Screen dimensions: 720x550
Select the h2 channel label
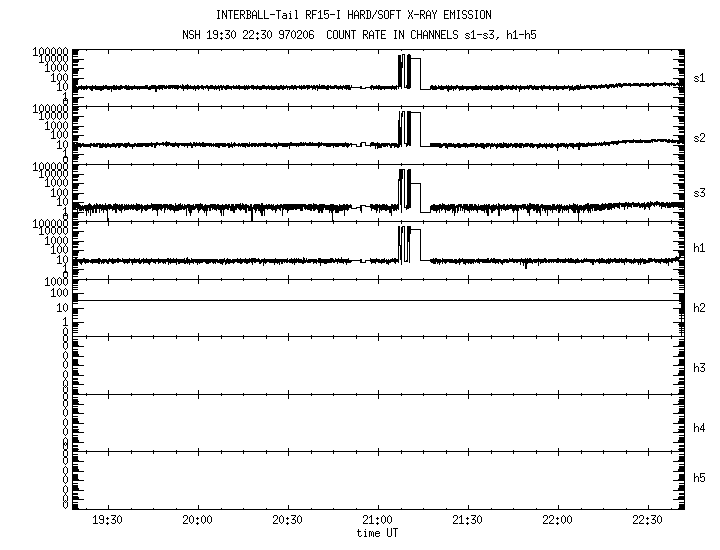click(x=701, y=308)
